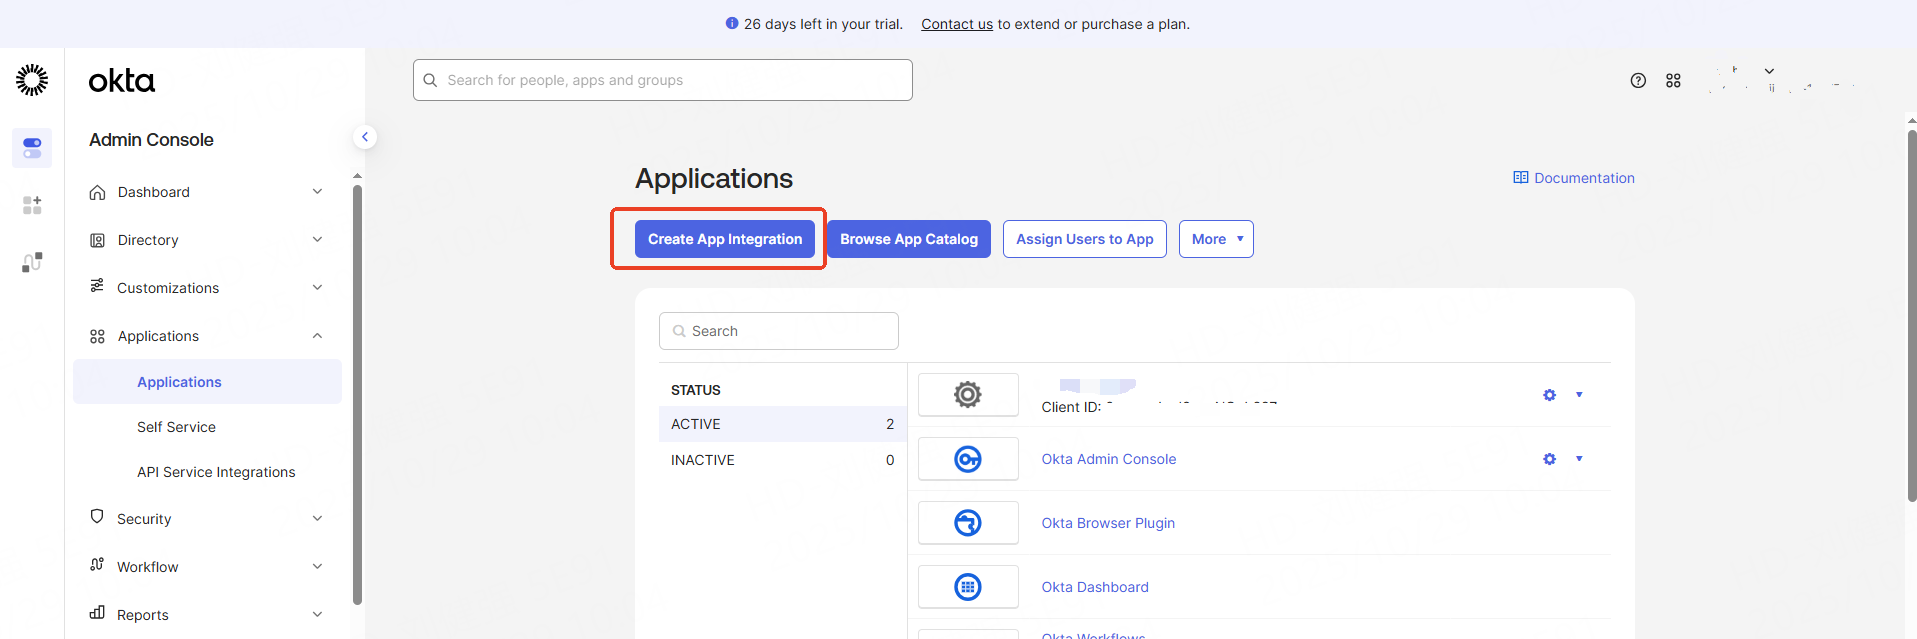This screenshot has height=639, width=1917.
Task: Click Create App Integration button
Action: (x=725, y=239)
